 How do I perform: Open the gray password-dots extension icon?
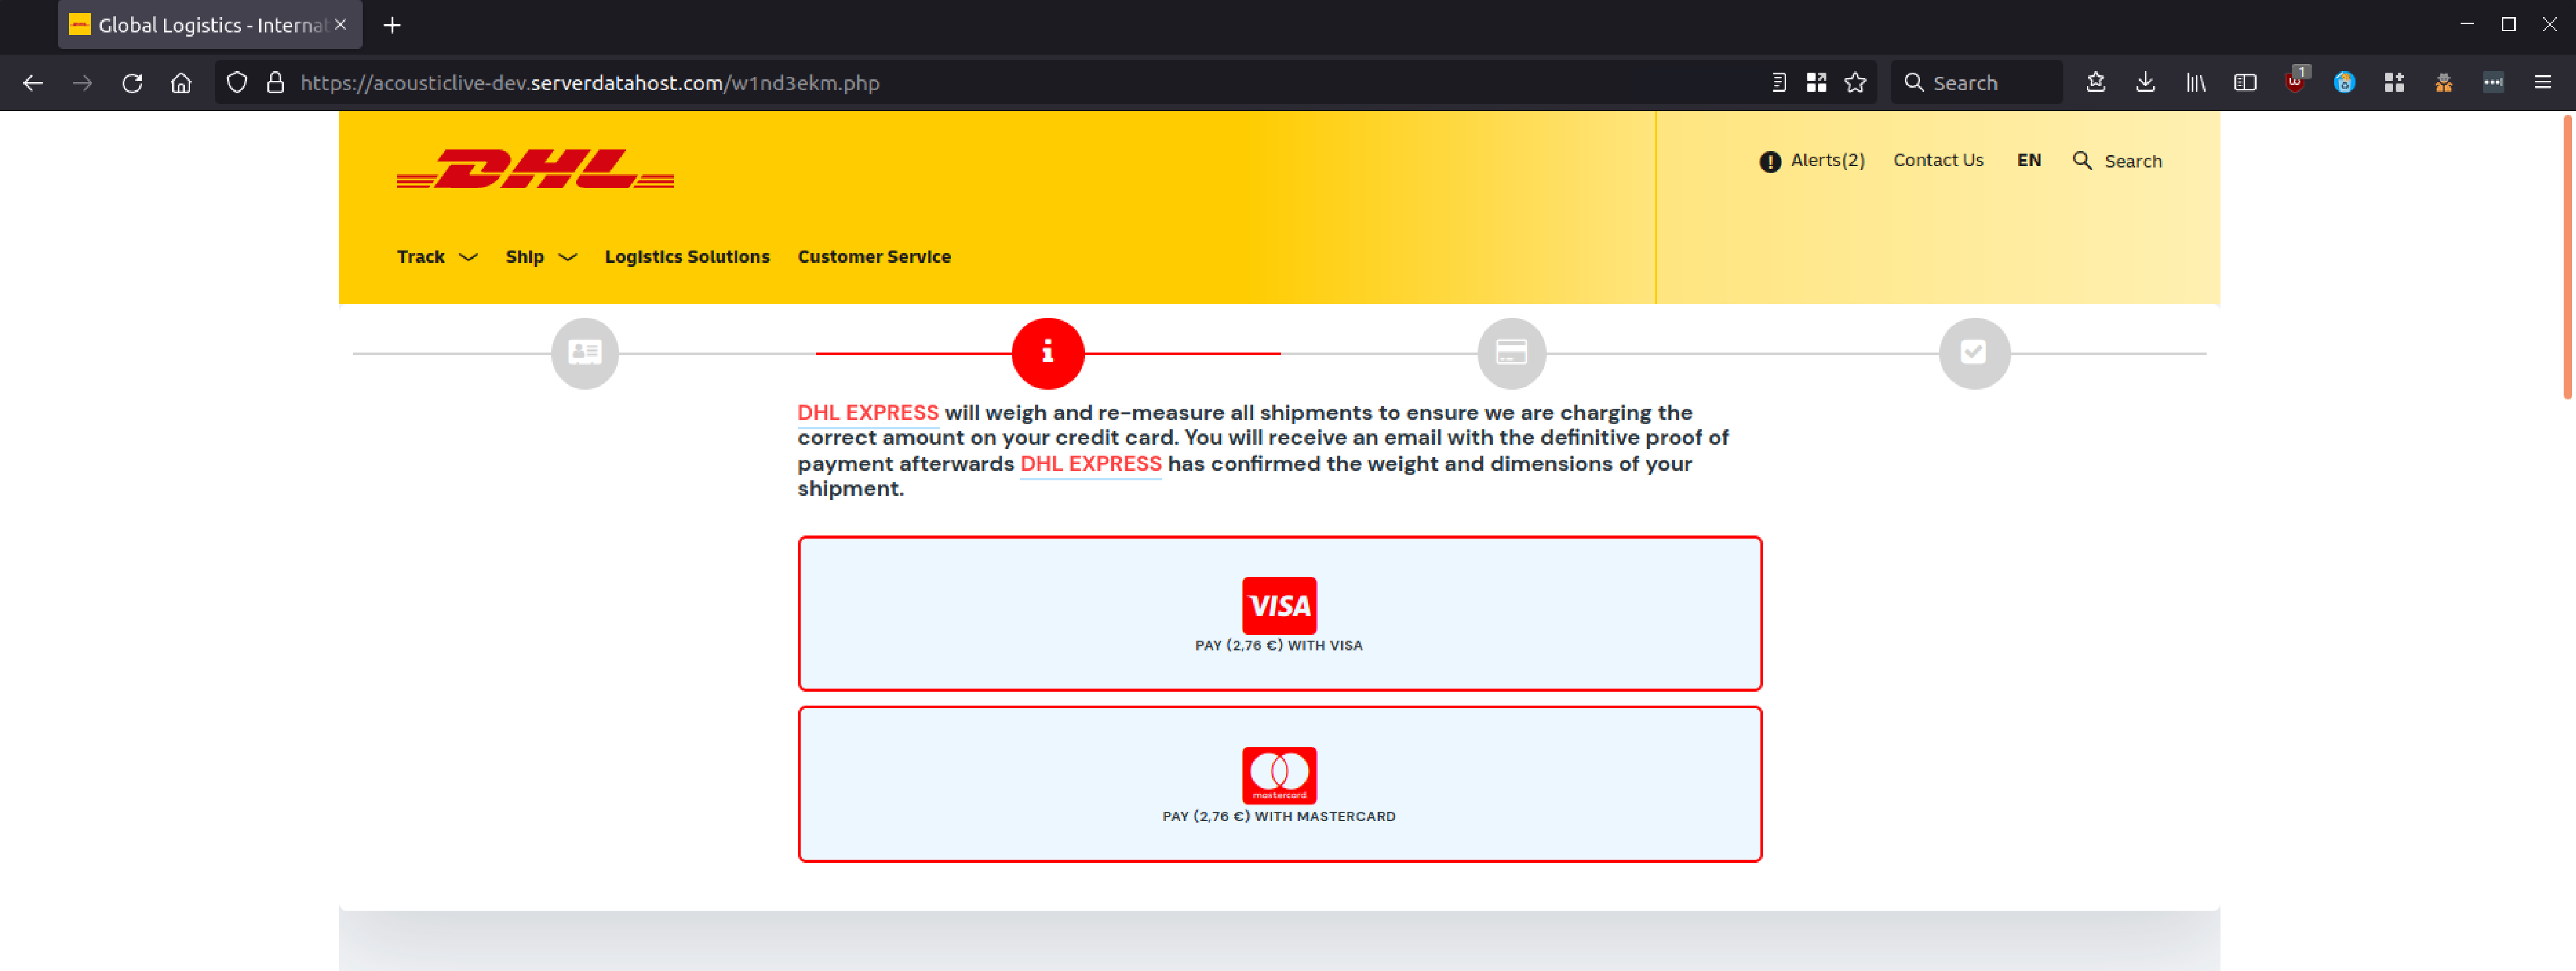(x=2493, y=83)
